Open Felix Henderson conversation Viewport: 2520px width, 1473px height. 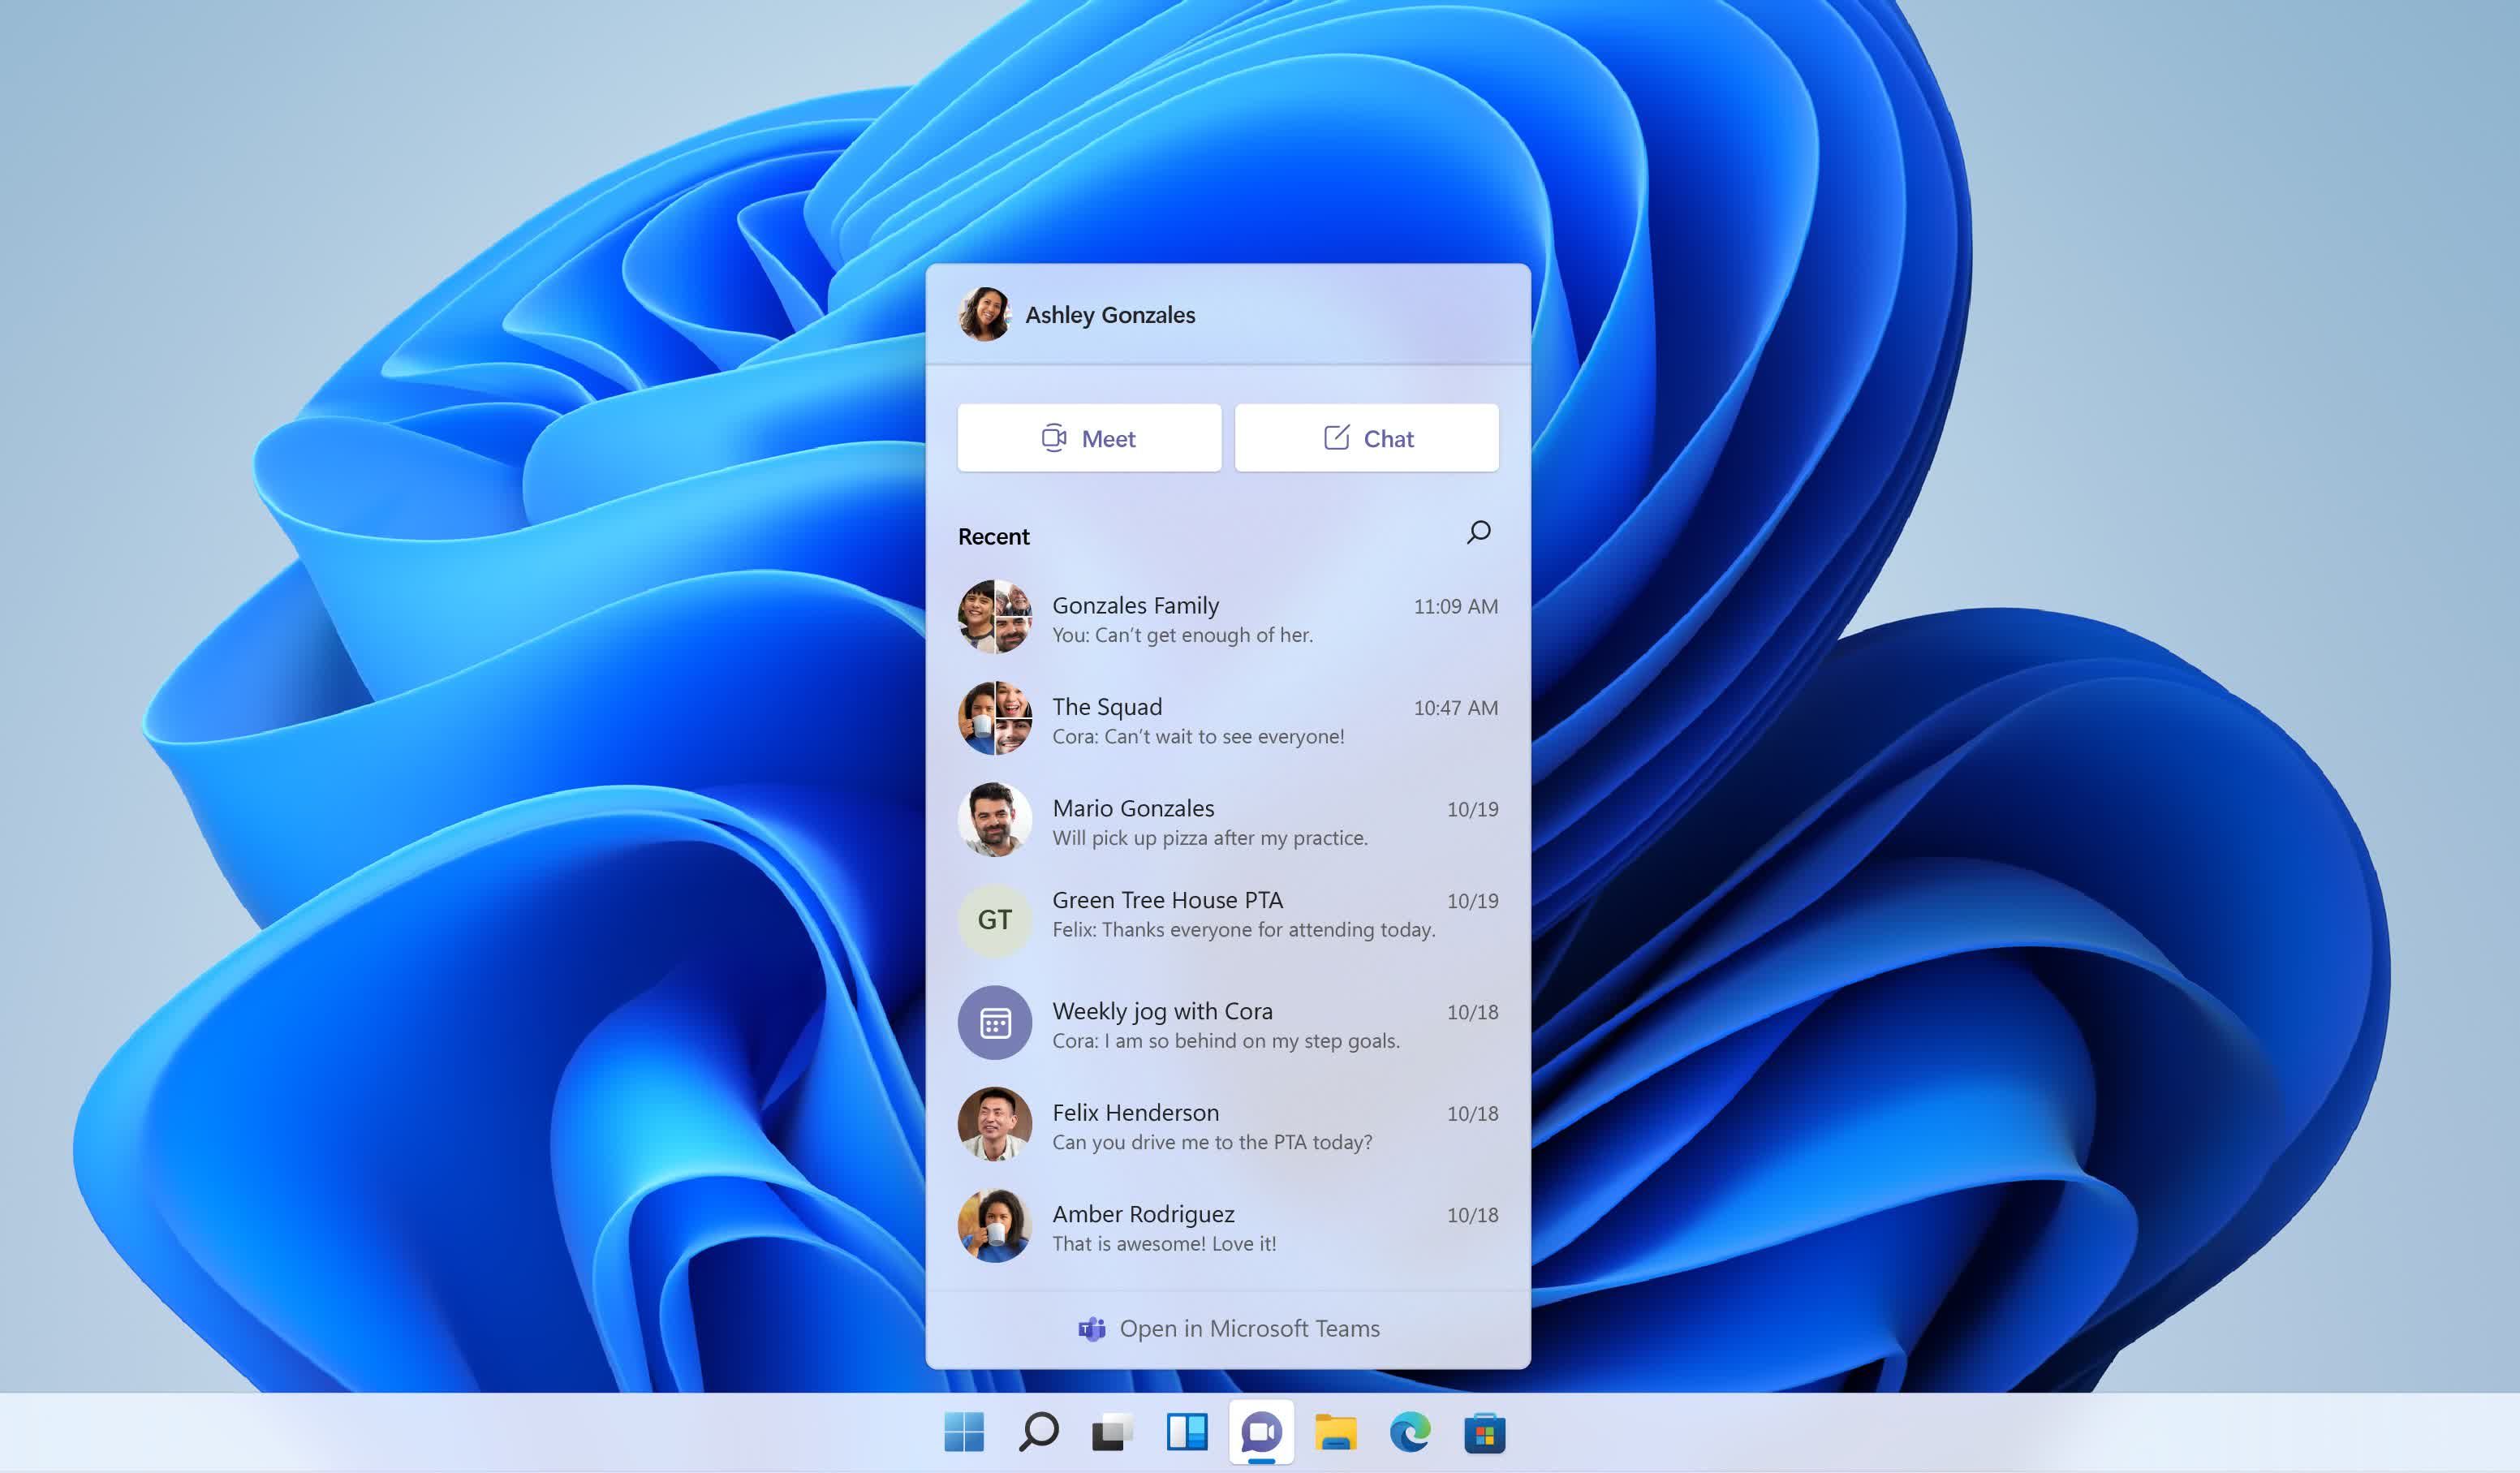tap(1228, 1125)
